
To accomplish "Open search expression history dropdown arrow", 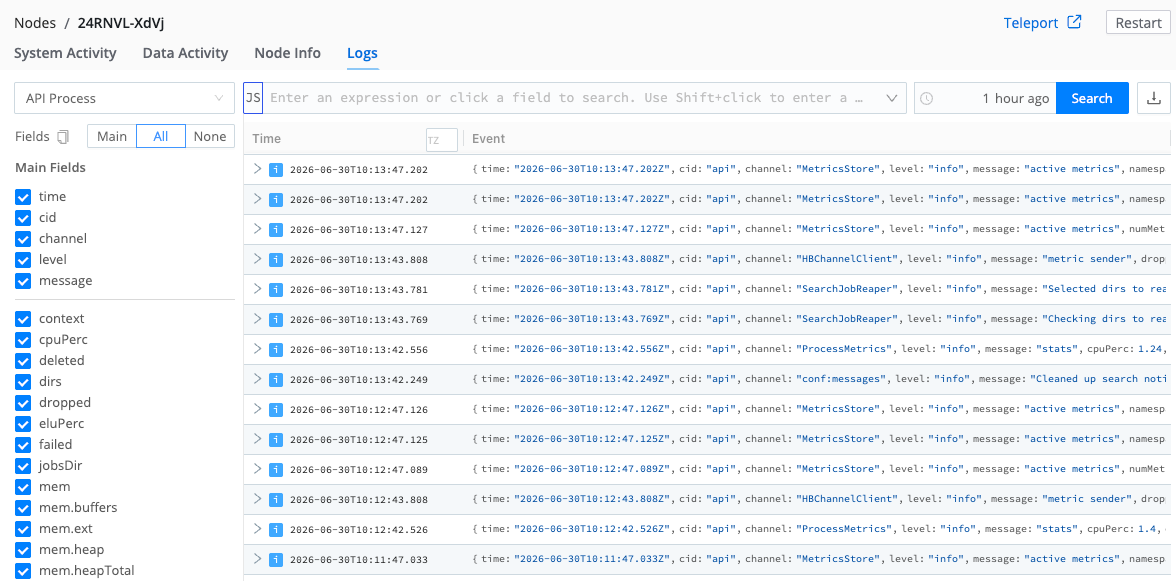I will click(892, 98).
